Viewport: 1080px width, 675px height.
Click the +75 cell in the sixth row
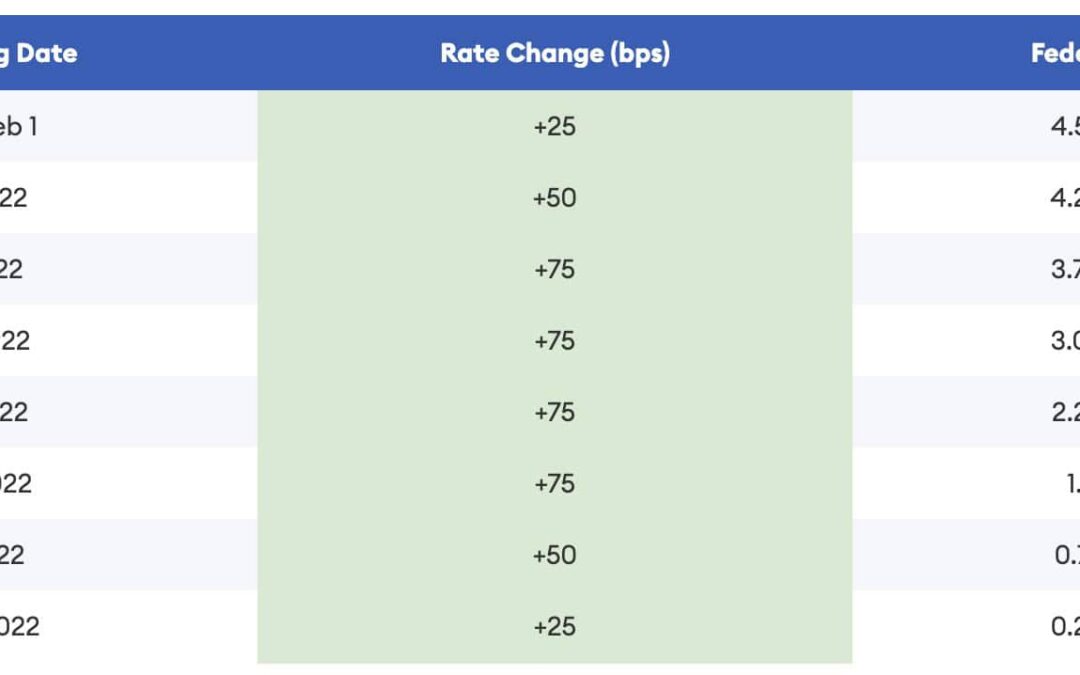click(555, 484)
